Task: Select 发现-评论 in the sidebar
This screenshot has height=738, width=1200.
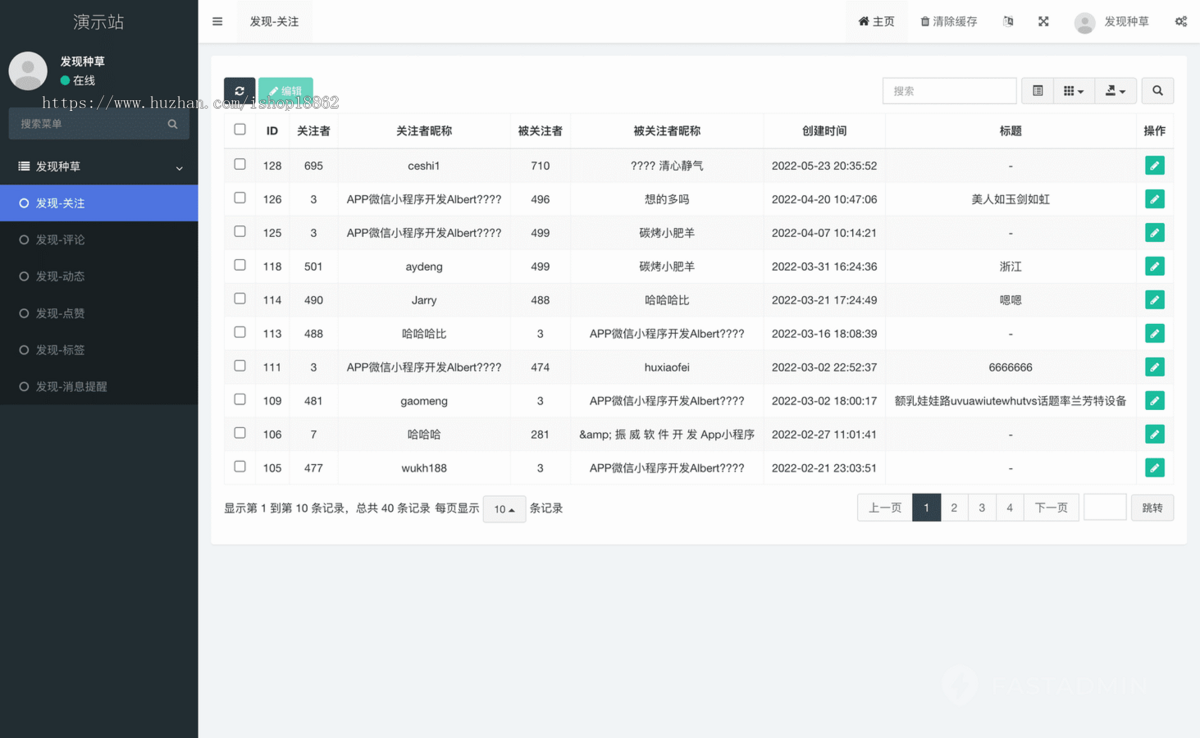Action: [x=99, y=239]
